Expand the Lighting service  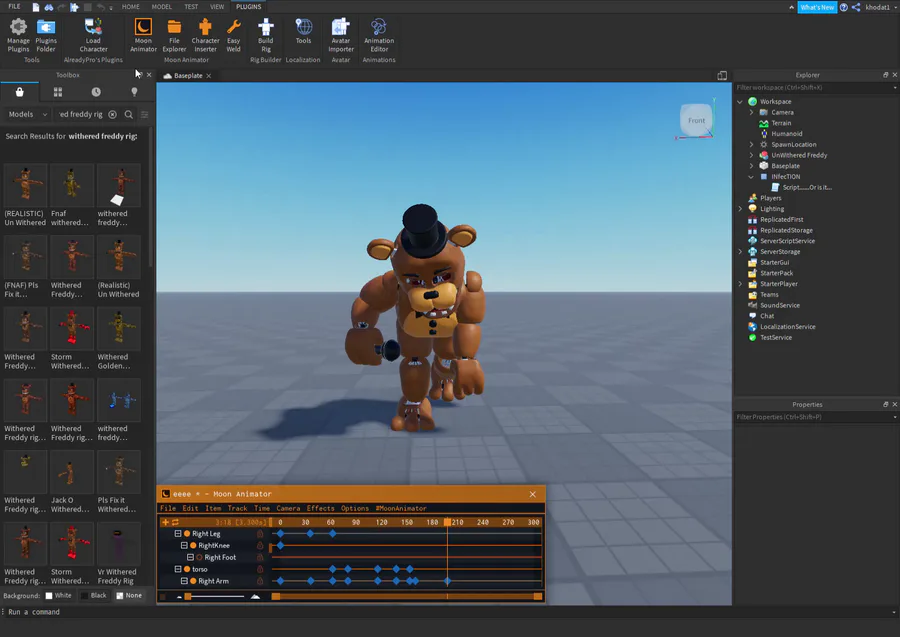[x=740, y=209]
